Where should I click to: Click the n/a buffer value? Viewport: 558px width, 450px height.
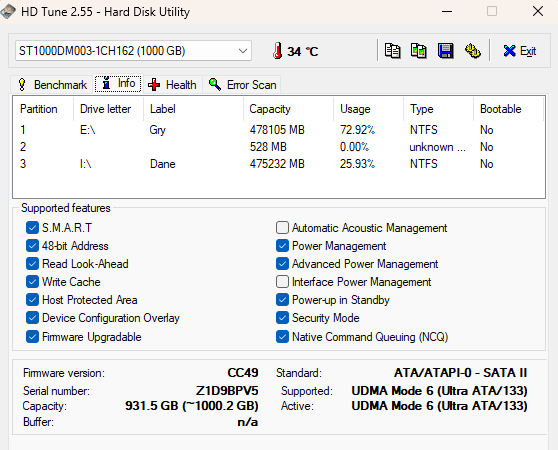248,422
